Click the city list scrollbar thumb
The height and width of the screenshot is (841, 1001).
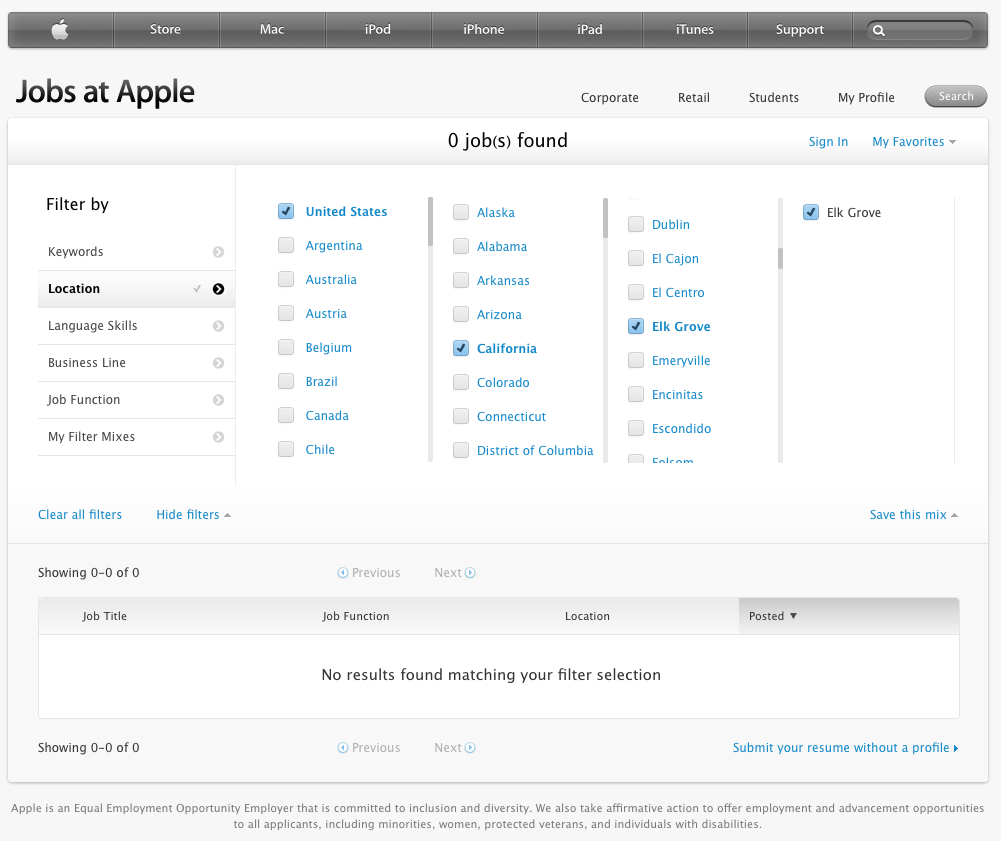pyautogui.click(x=780, y=258)
